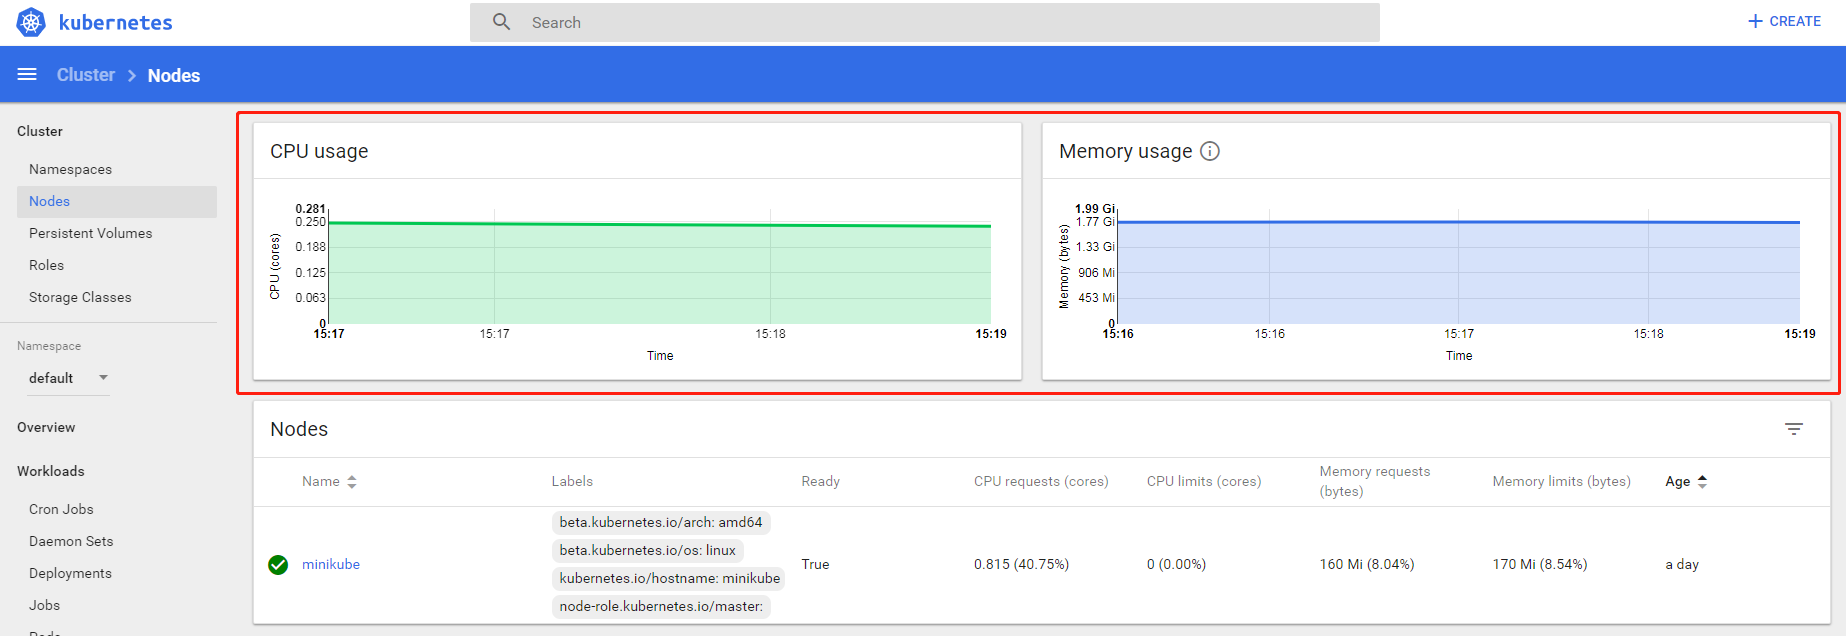Screen dimensions: 1846x636
Task: Open the Nodes table filter icon
Action: 1794,429
